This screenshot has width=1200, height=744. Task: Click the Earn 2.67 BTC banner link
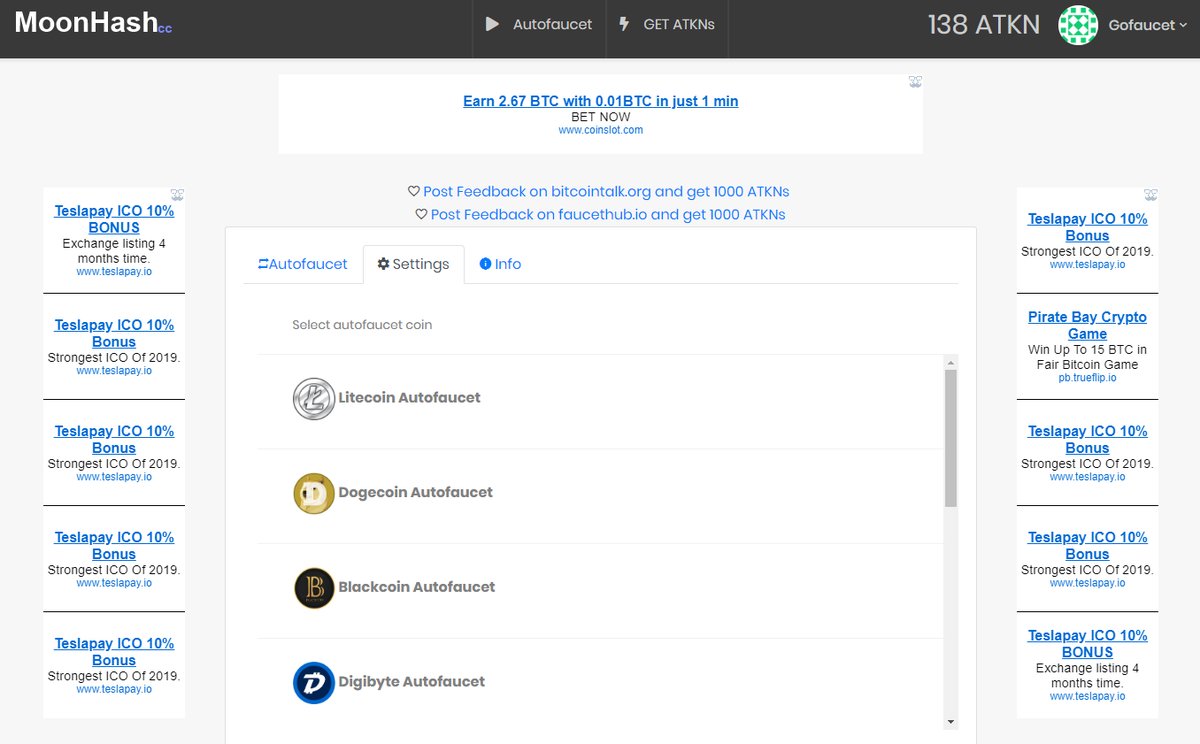[599, 100]
